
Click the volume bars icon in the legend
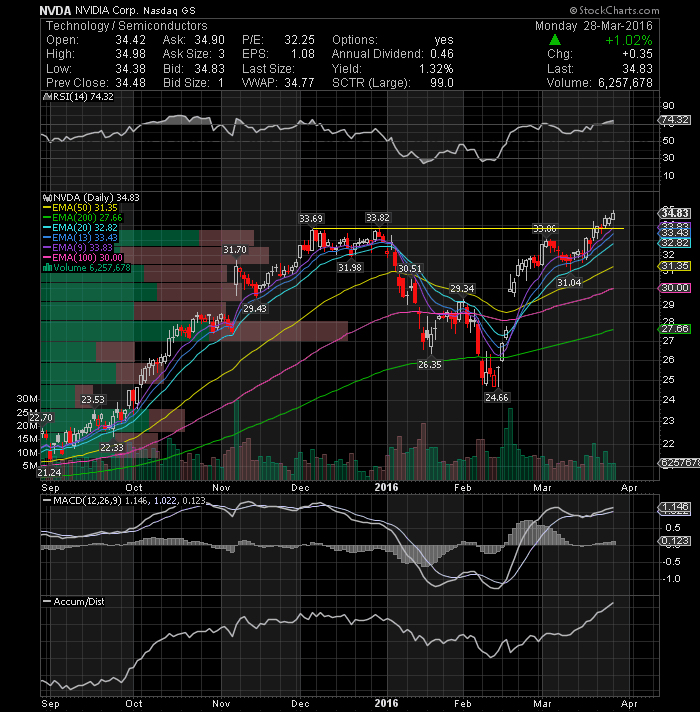(47, 268)
